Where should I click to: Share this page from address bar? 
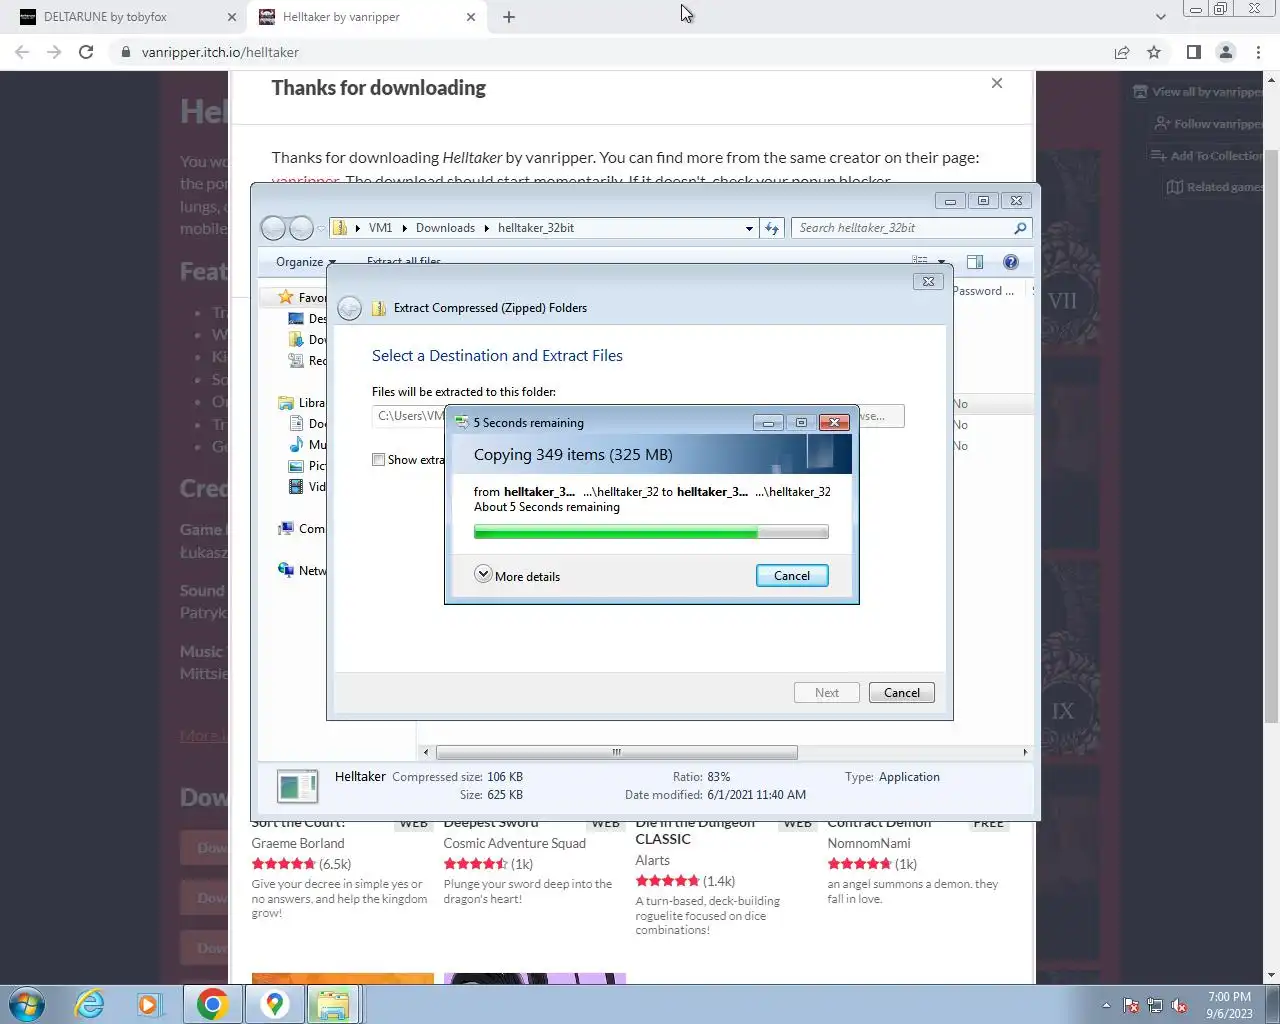click(1122, 52)
